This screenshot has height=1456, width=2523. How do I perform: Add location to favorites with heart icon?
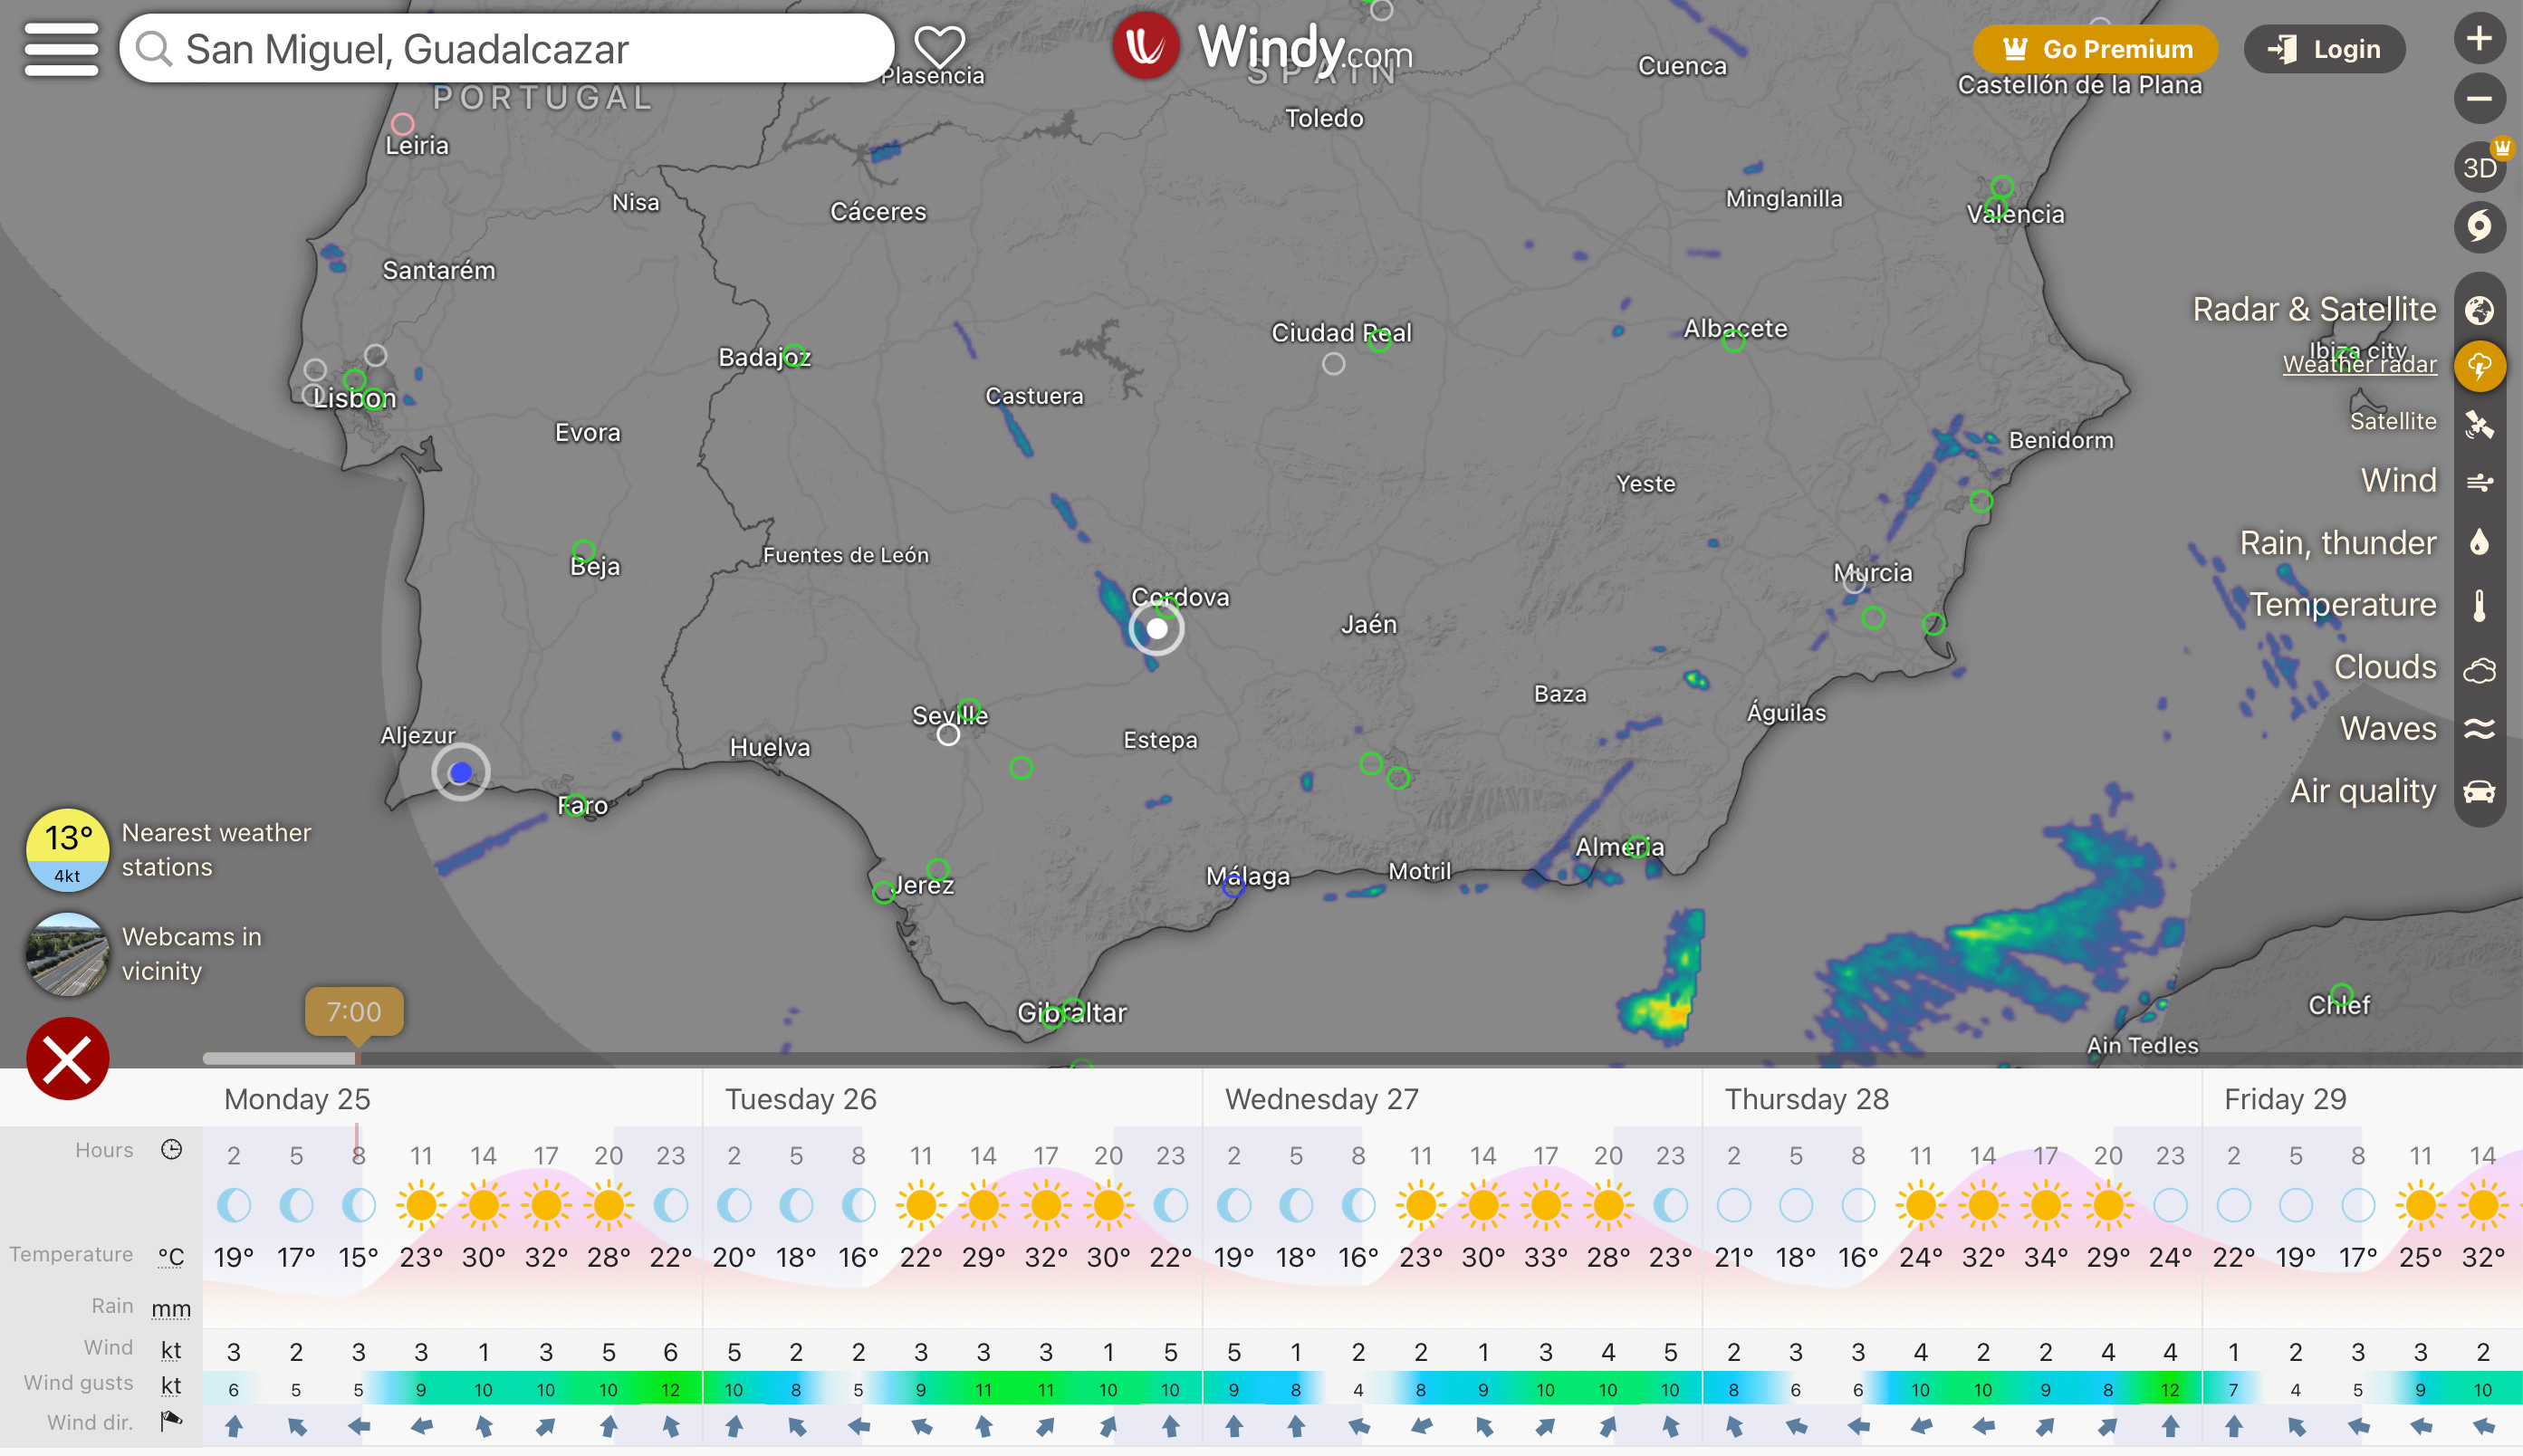coord(939,46)
